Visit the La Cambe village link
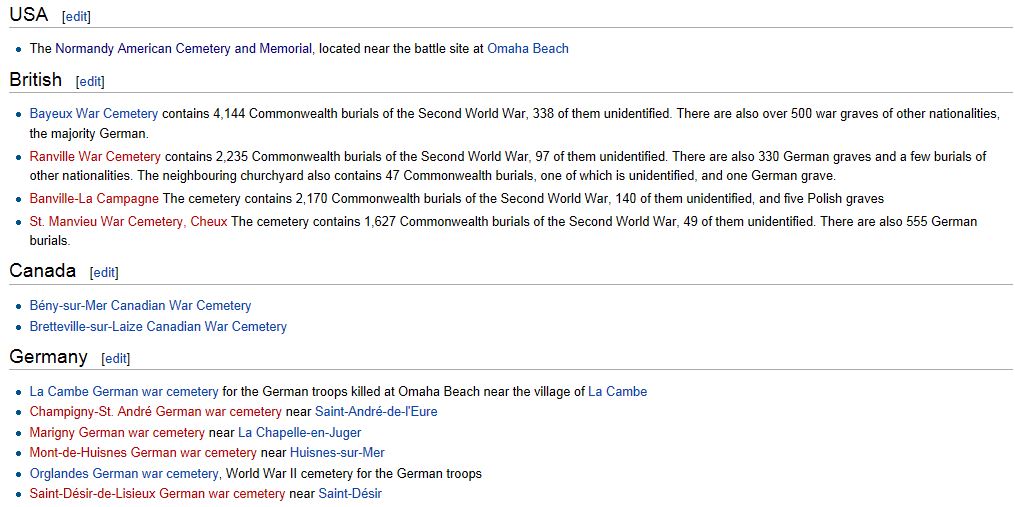The image size is (1015, 507). pyautogui.click(x=618, y=392)
